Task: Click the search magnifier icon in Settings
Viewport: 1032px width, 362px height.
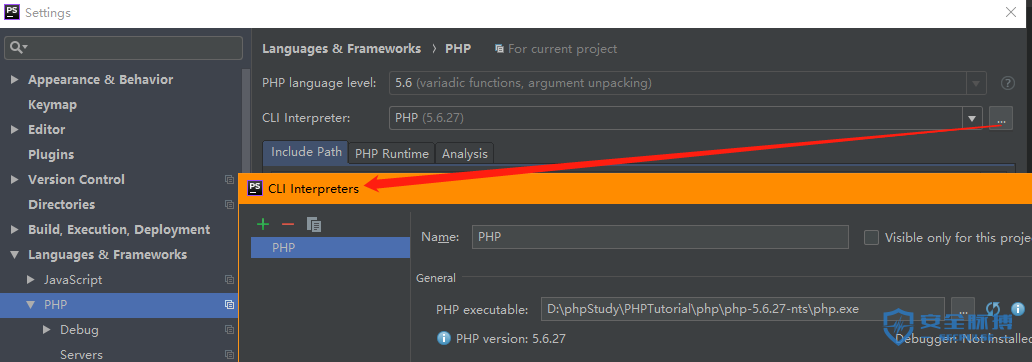Action: pyautogui.click(x=18, y=48)
